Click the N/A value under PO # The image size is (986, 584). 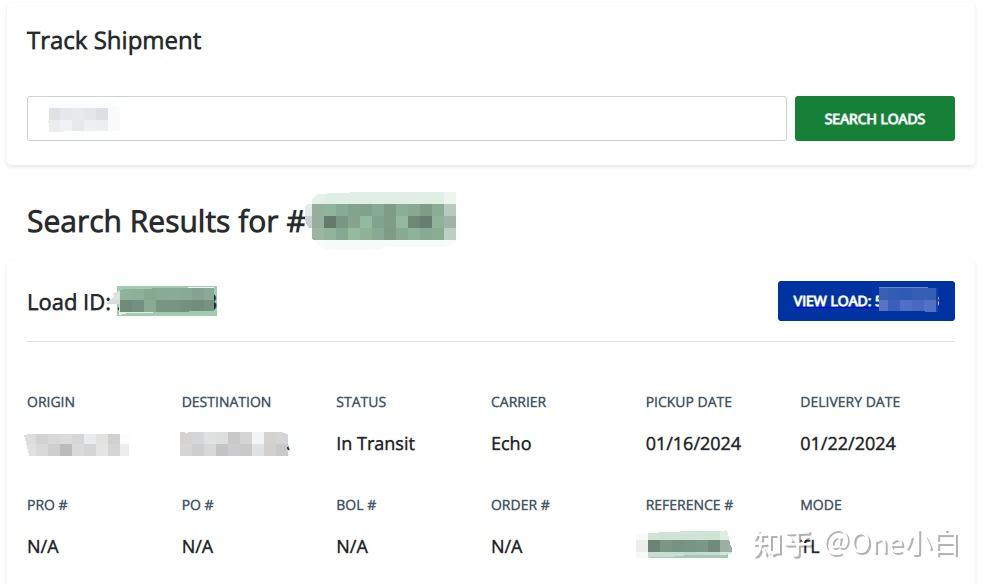tap(198, 547)
